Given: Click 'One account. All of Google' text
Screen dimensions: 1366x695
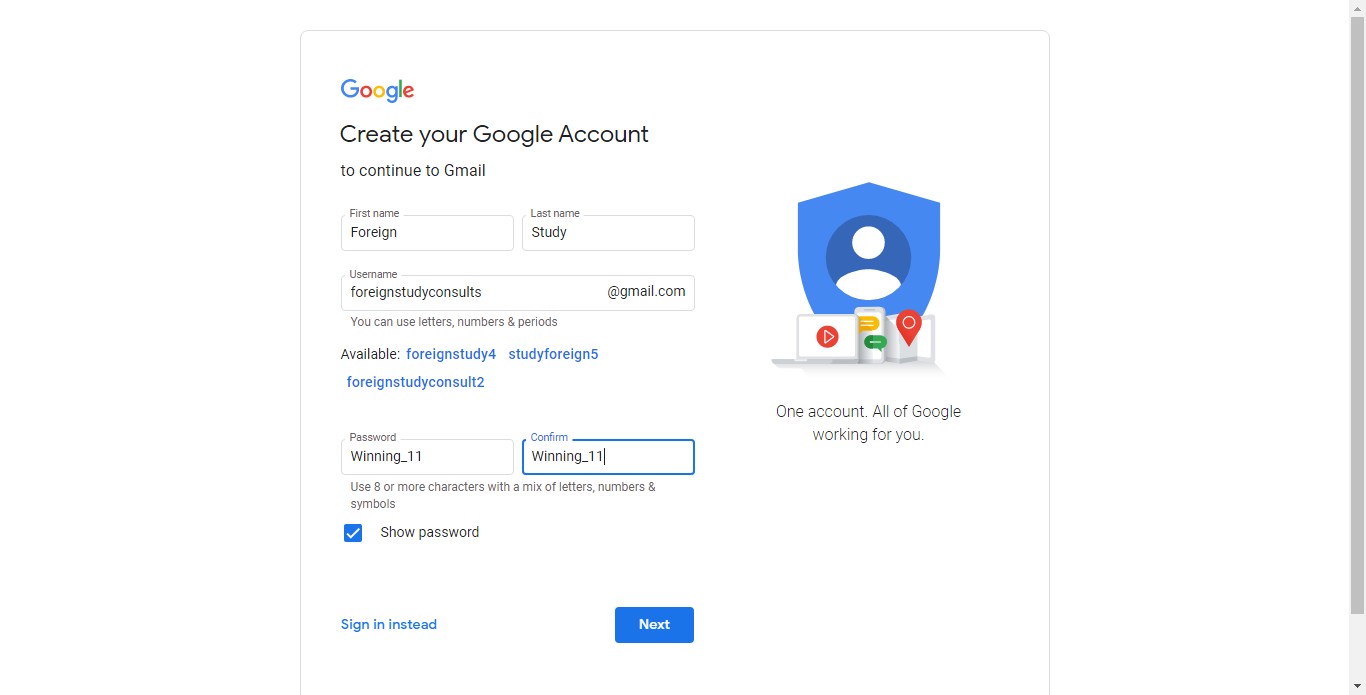Looking at the screenshot, I should pos(868,423).
